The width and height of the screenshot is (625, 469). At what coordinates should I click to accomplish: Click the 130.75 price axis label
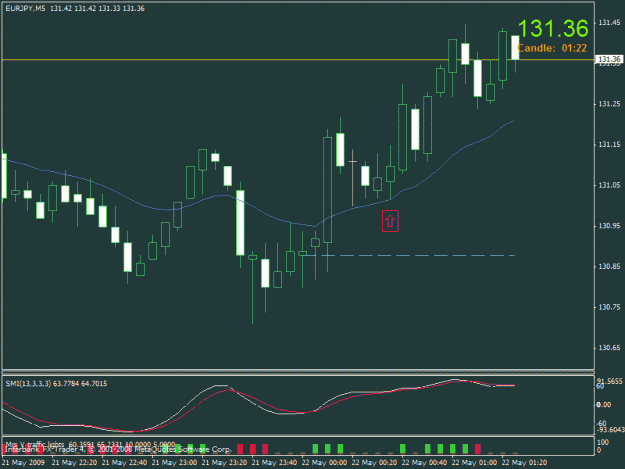pyautogui.click(x=609, y=307)
